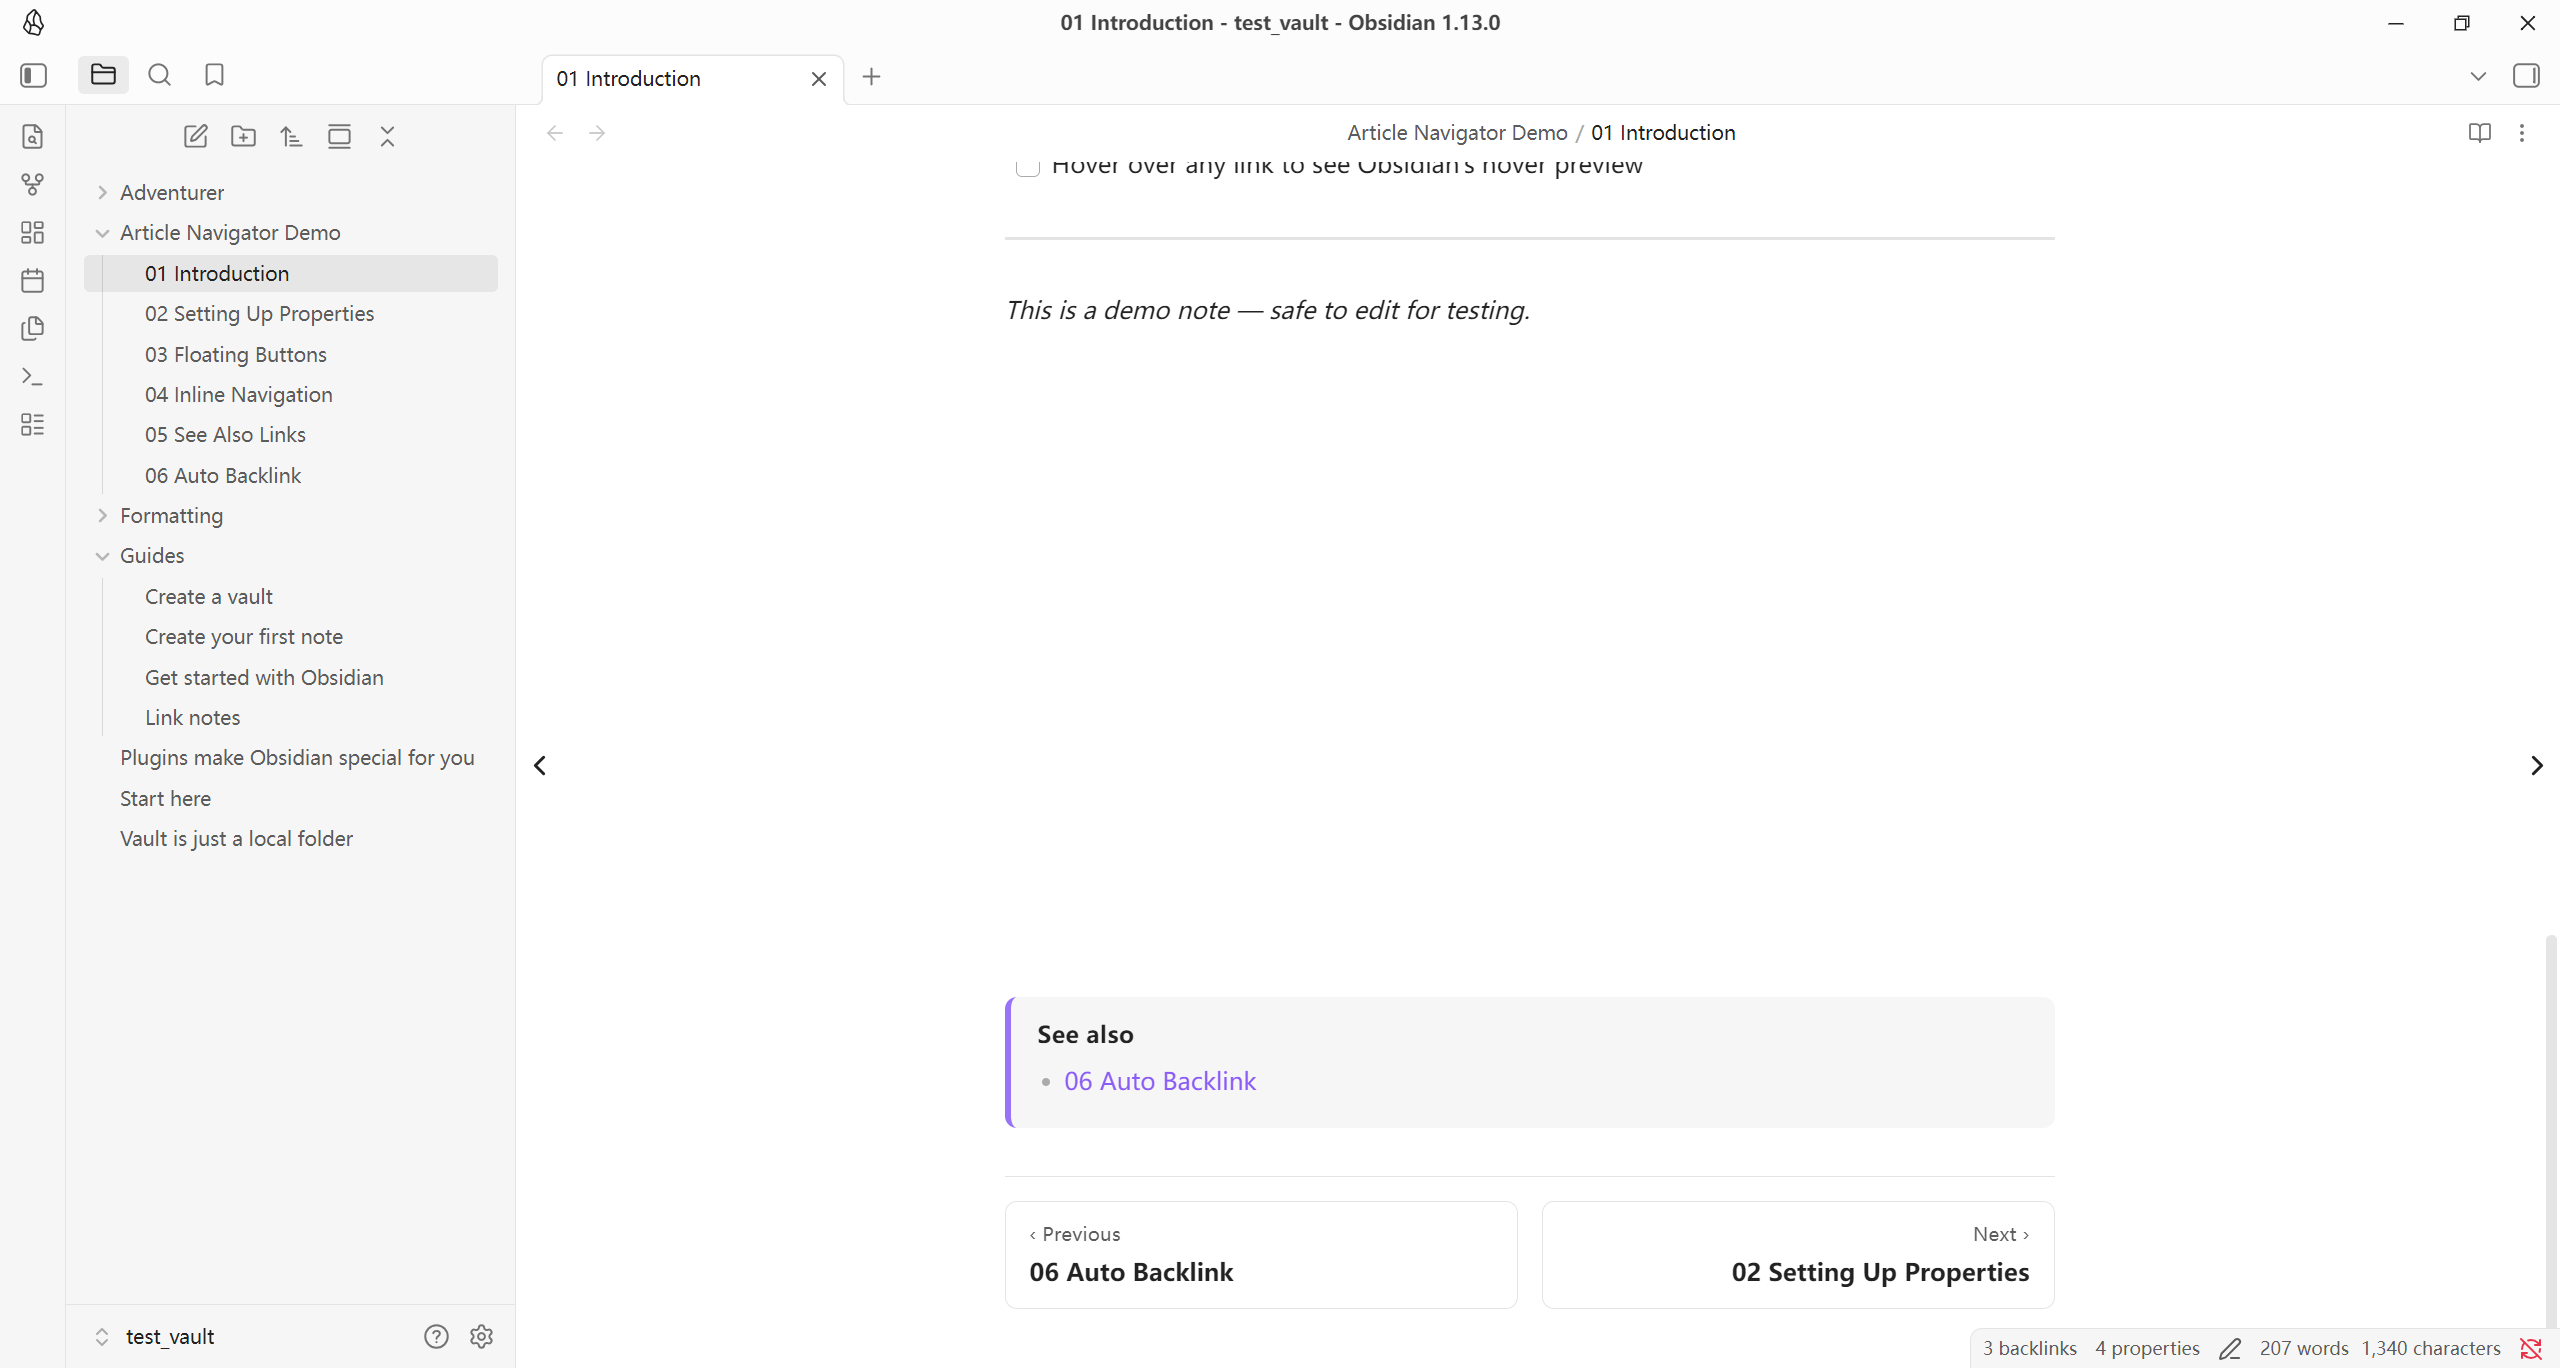Viewport: 2560px width, 1368px height.
Task: Open the file explorer tab icon
Action: [103, 75]
